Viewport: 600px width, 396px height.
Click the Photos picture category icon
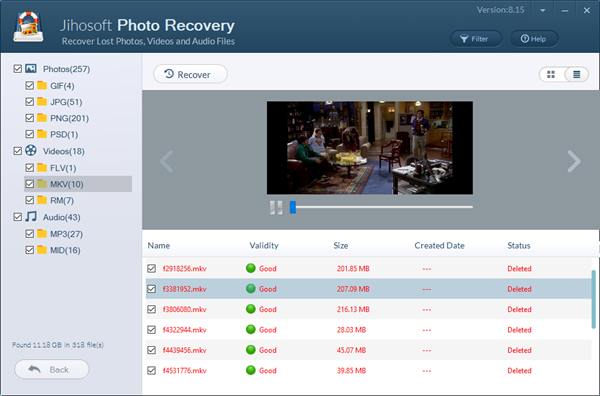point(31,68)
